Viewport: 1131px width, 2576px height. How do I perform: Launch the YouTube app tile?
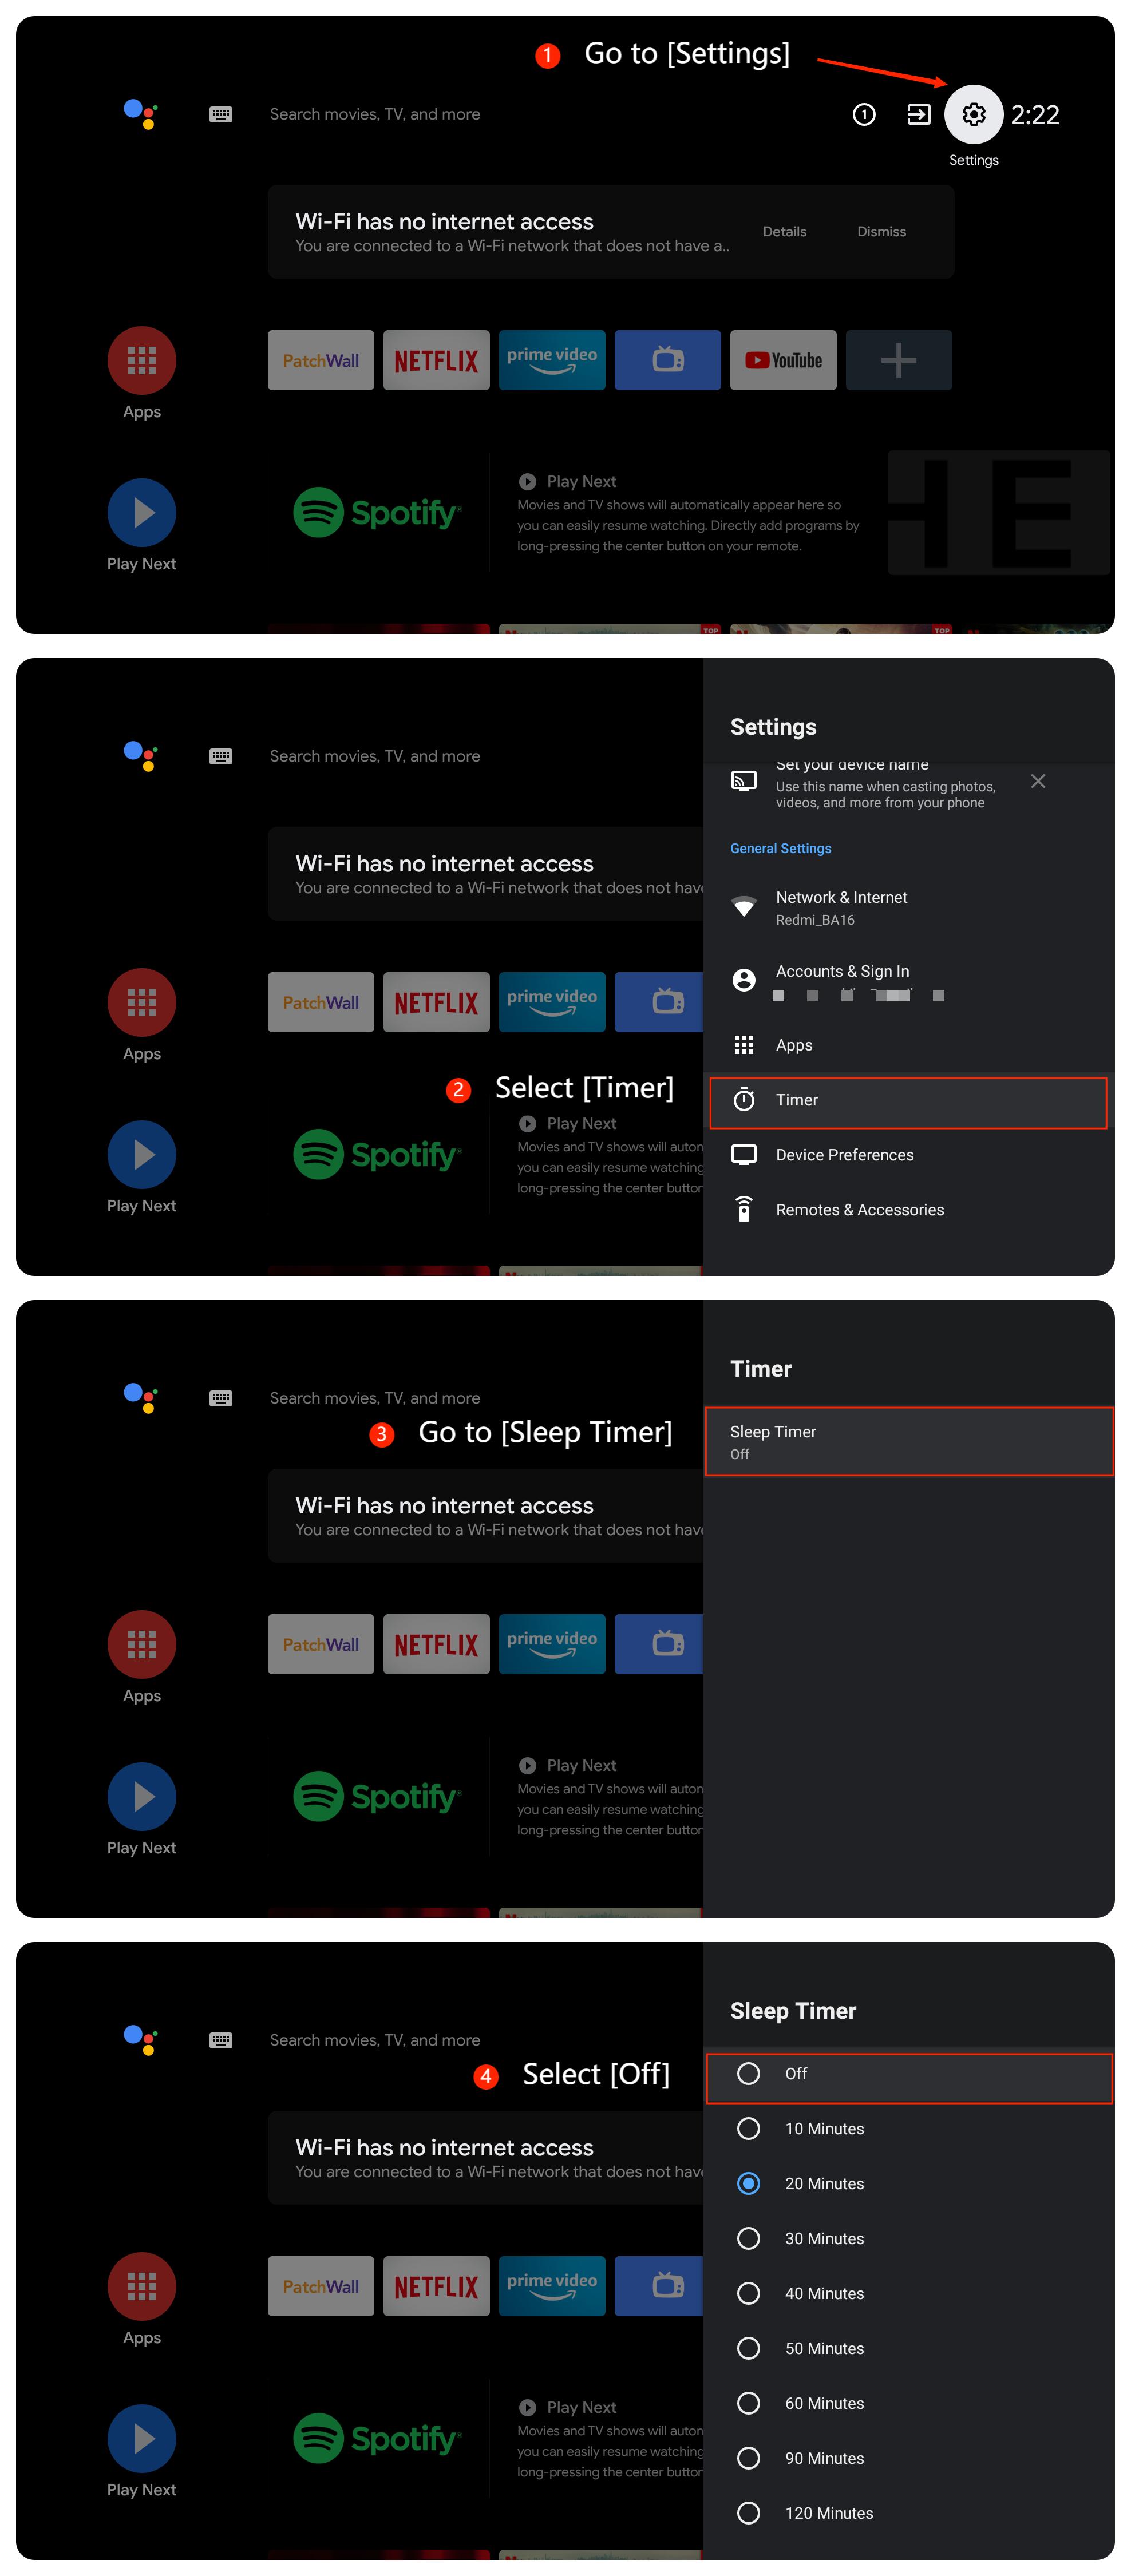(783, 360)
